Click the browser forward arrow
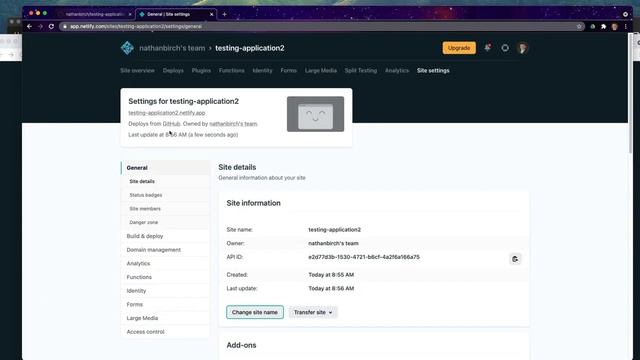640x360 pixels. click(40, 26)
